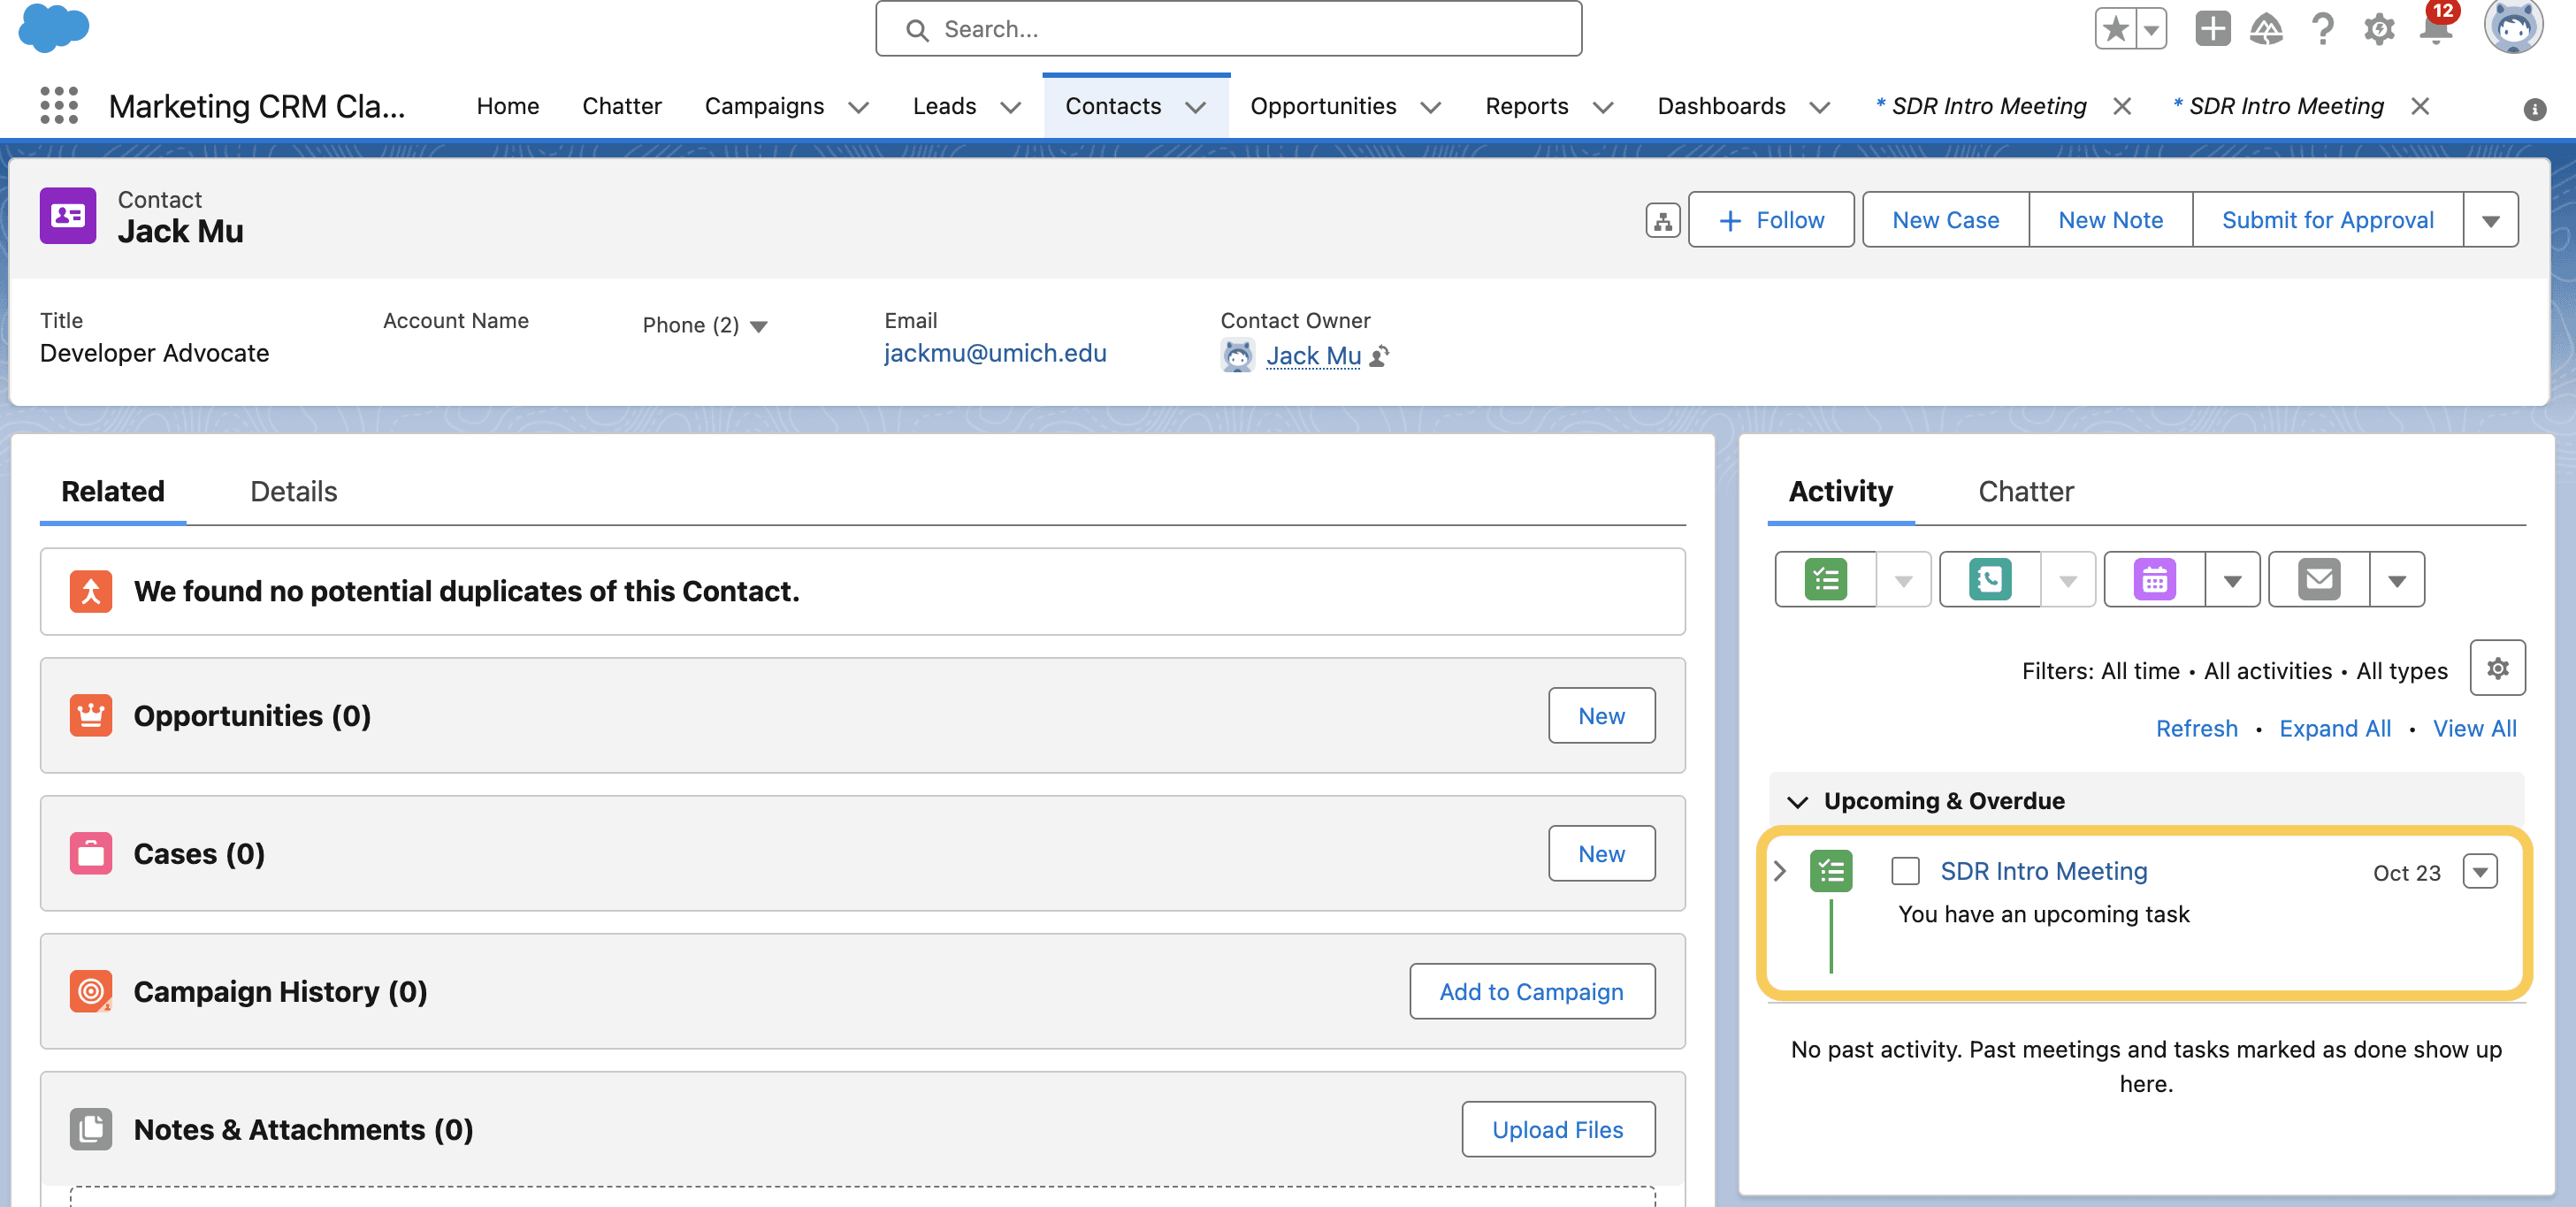Switch to the Chatter tab in Activity panel

click(x=2026, y=491)
